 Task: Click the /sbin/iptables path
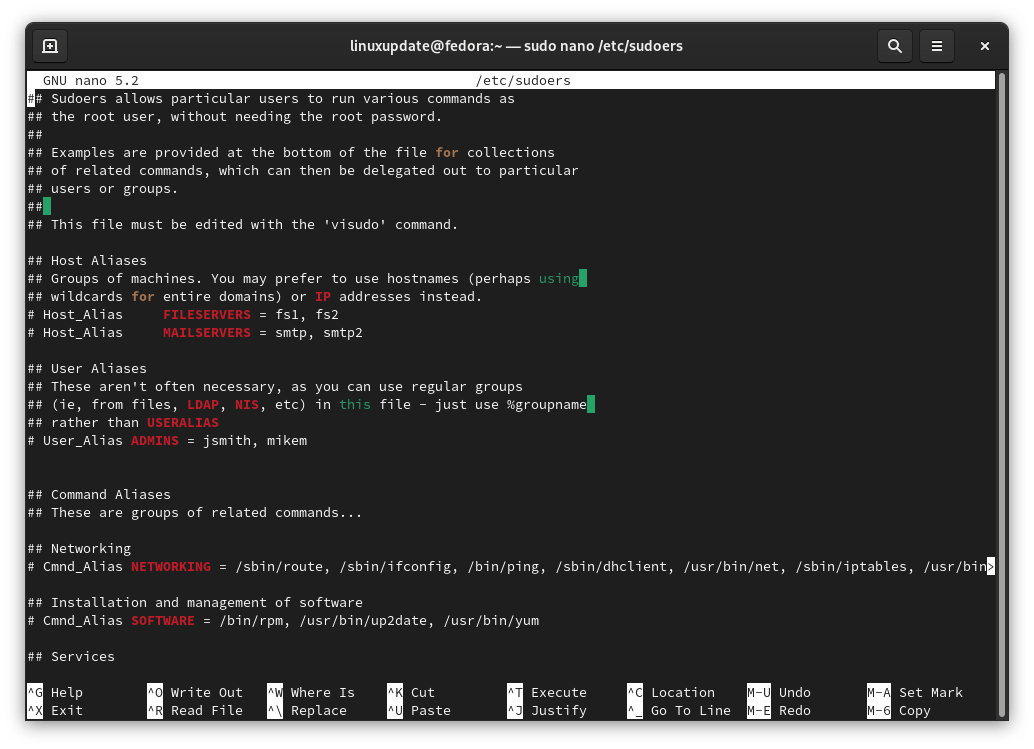pos(851,566)
